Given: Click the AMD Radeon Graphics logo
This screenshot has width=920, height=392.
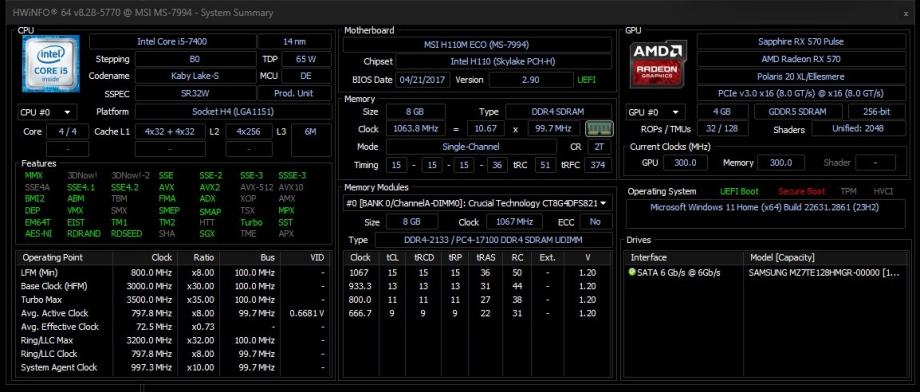Looking at the screenshot, I should [x=658, y=64].
